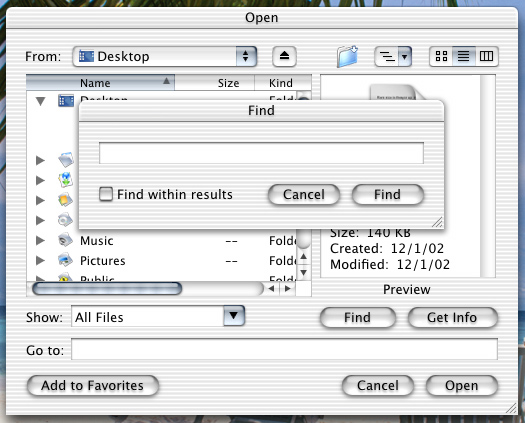Switch to list view in view switcher

pos(463,56)
